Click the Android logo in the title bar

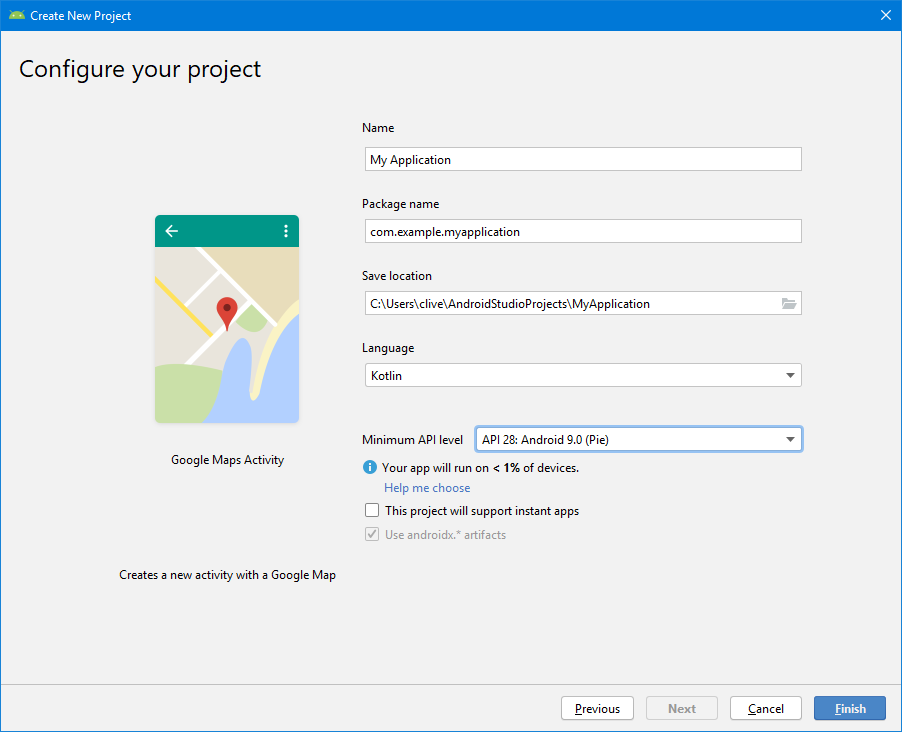[15, 15]
